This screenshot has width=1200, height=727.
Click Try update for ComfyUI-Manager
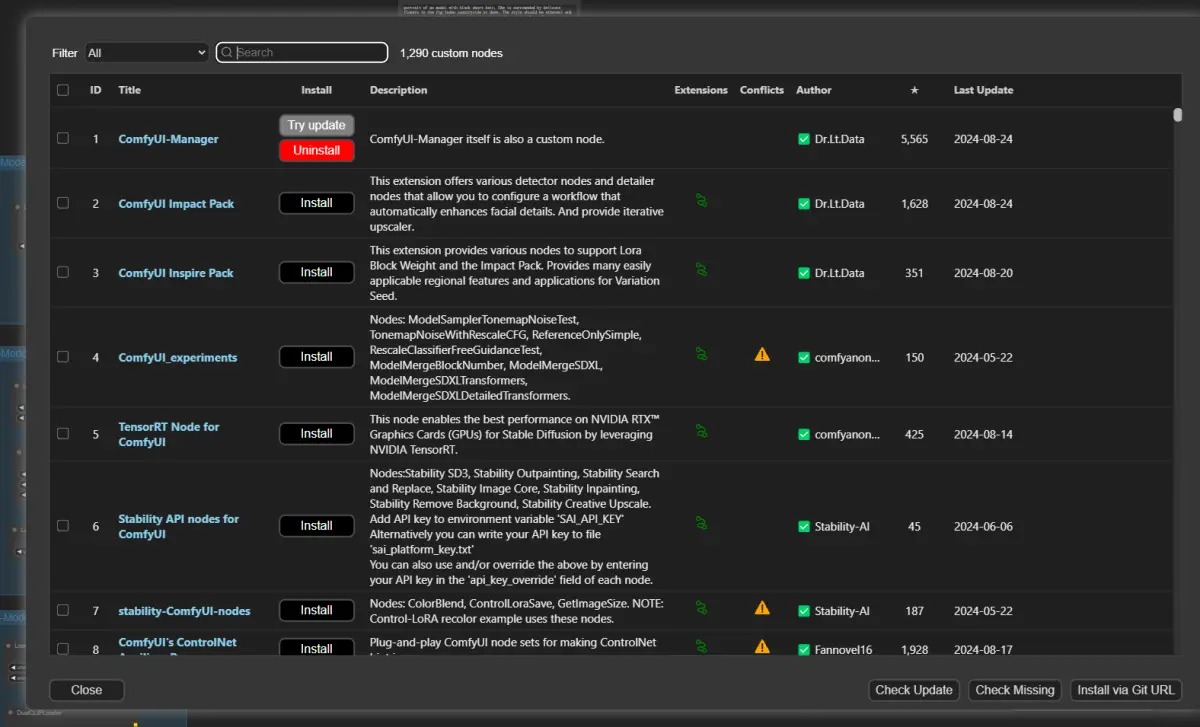point(316,125)
